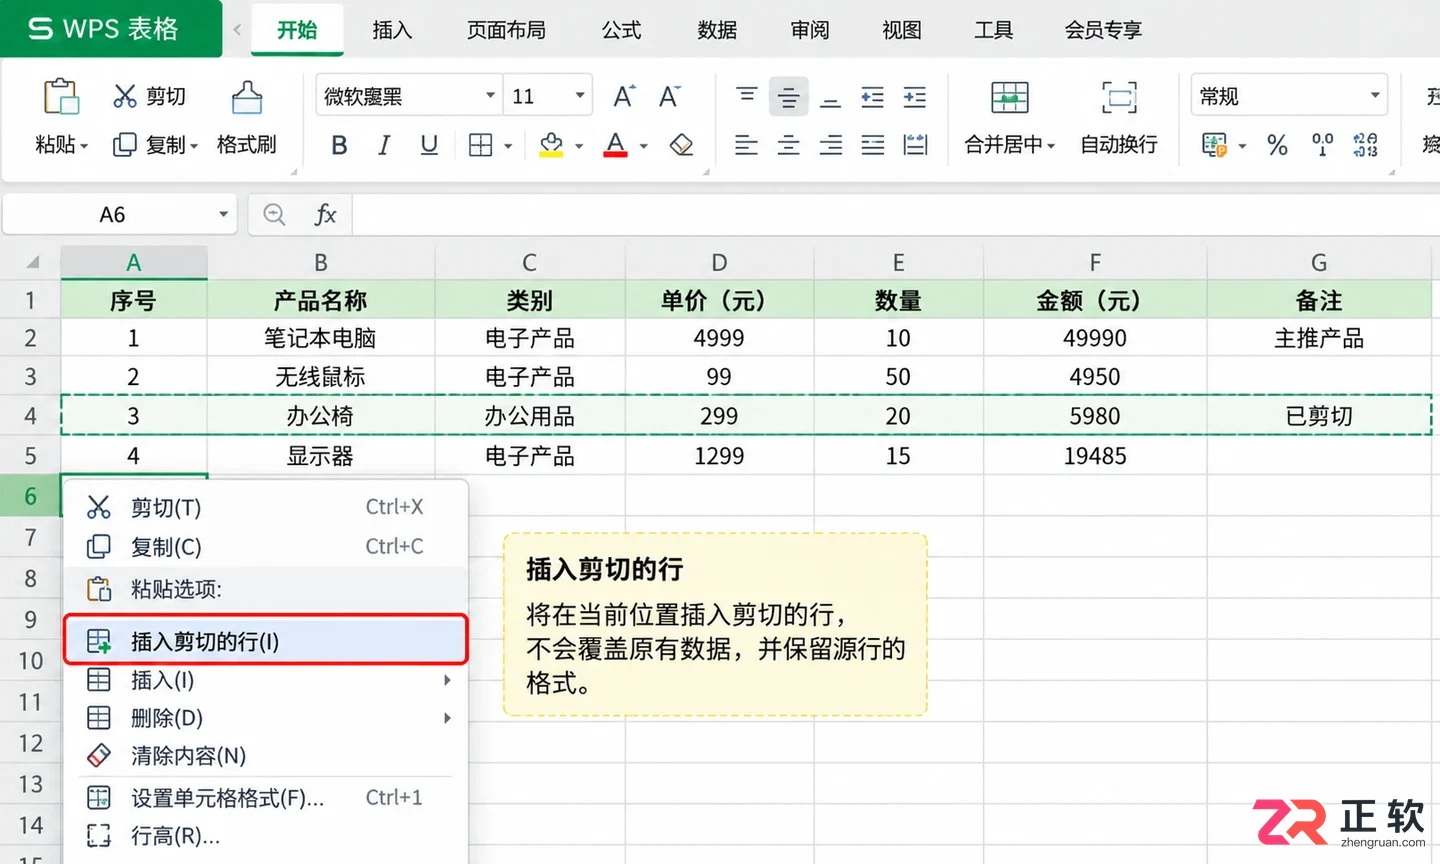Apply red font color
This screenshot has width=1440, height=864.
pos(616,145)
